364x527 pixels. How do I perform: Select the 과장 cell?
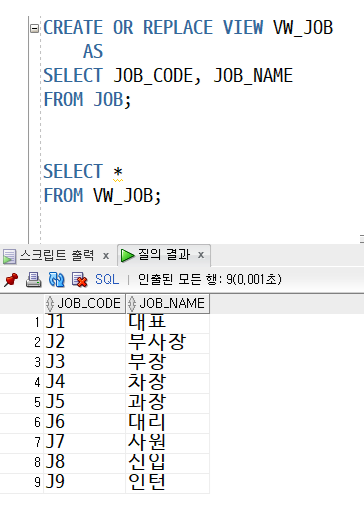(x=168, y=403)
